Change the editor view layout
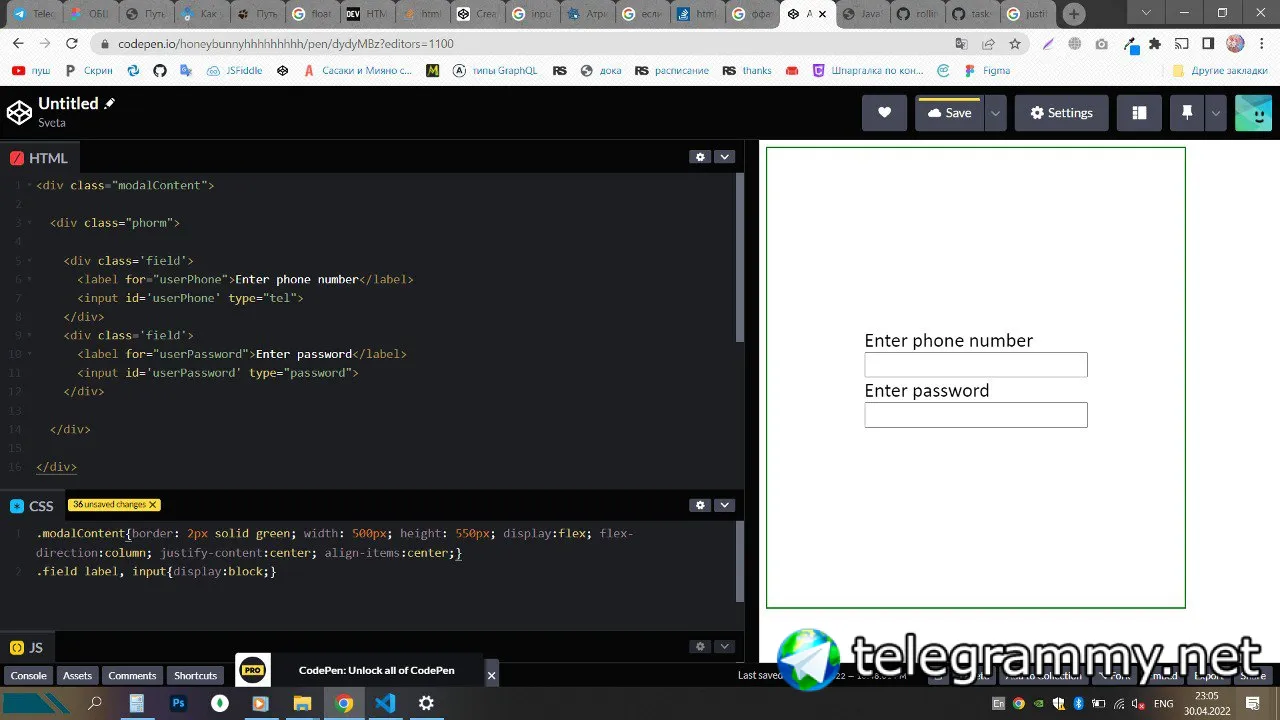 point(1139,113)
